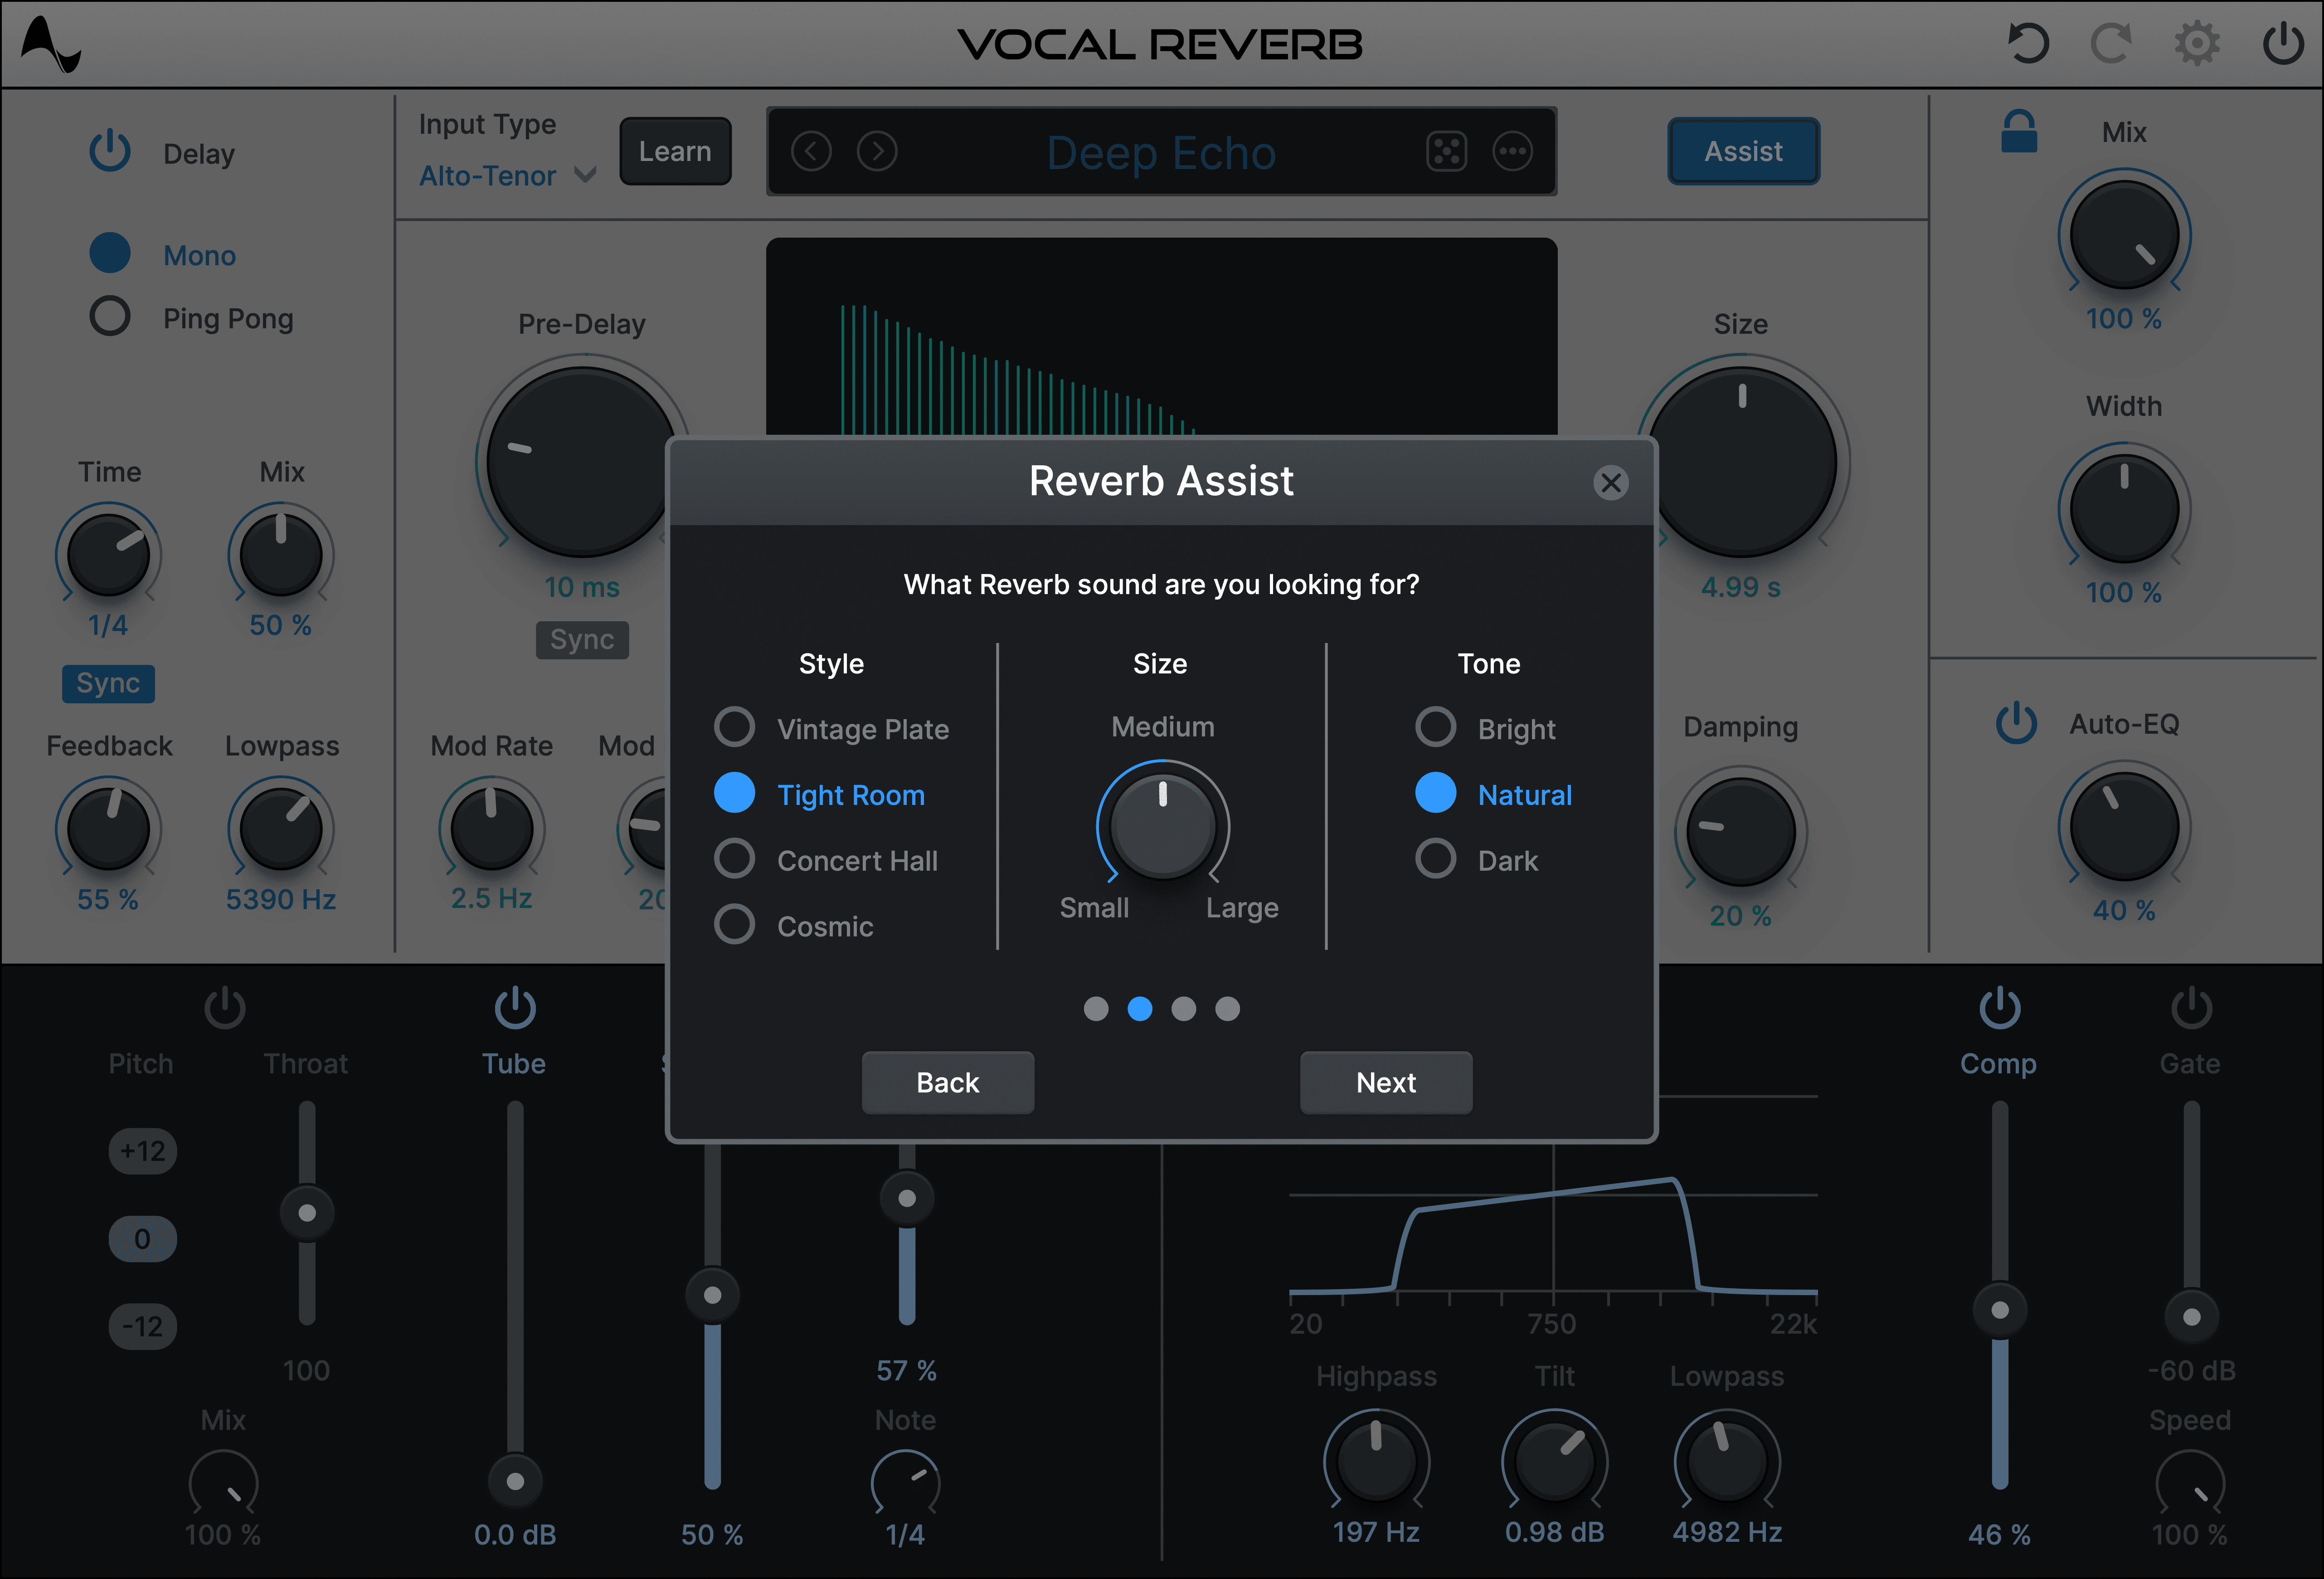Go to second assist page dot
Screen dimensions: 2324x1579
click(x=1139, y=1008)
